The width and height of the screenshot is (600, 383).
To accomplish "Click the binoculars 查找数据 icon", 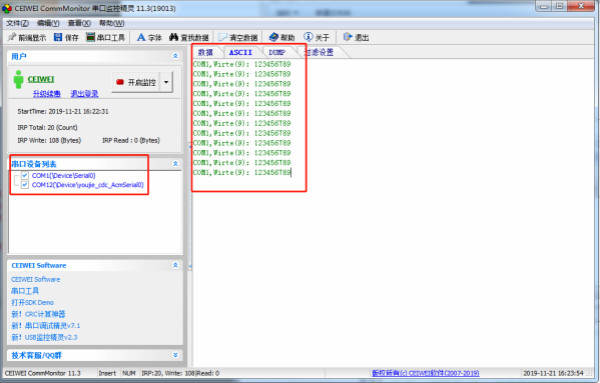I will point(174,37).
